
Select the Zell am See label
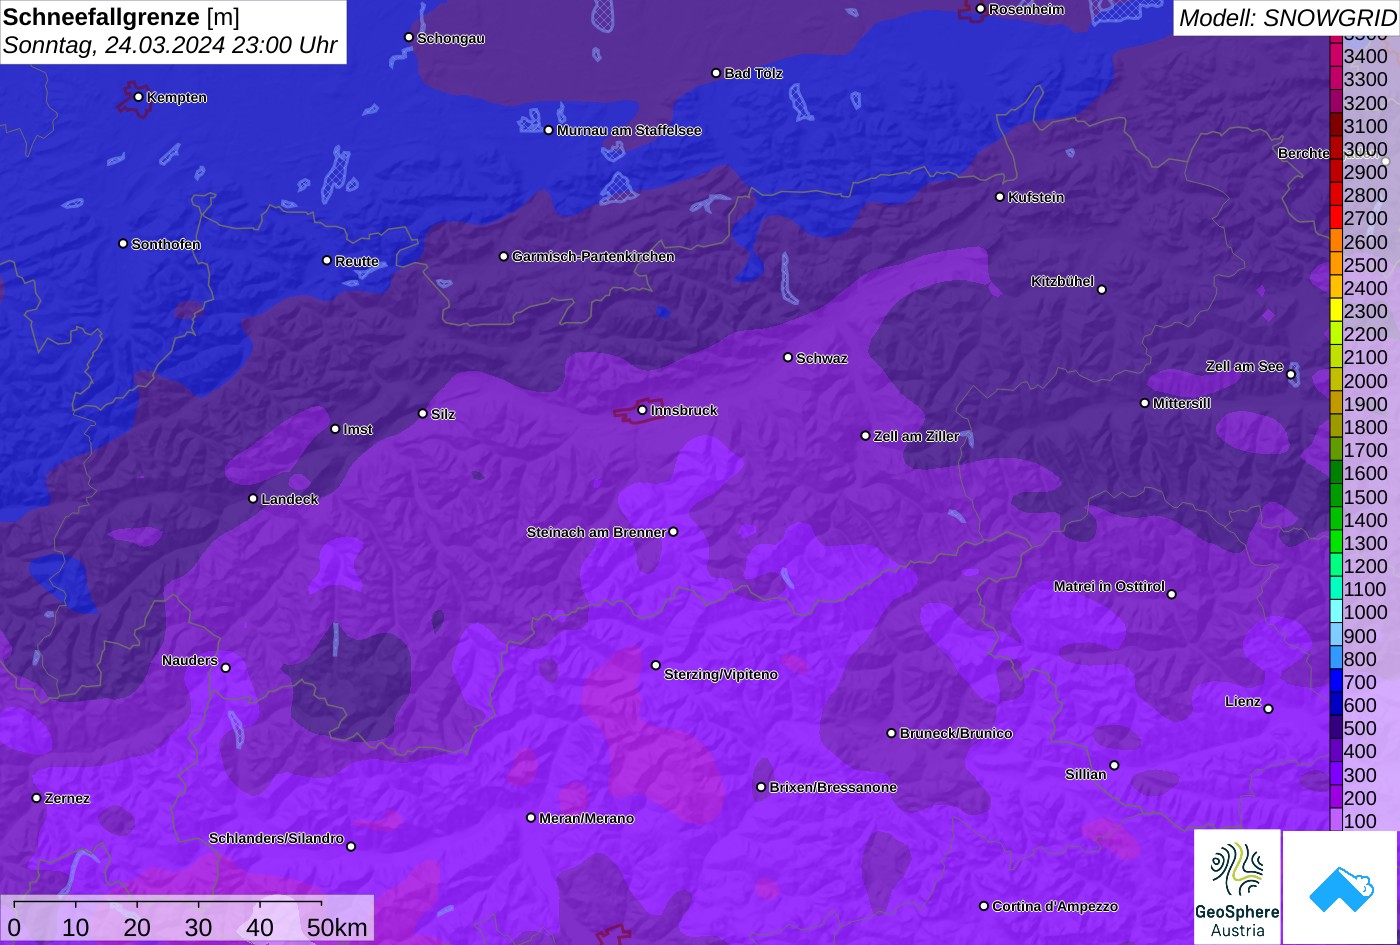click(1244, 366)
